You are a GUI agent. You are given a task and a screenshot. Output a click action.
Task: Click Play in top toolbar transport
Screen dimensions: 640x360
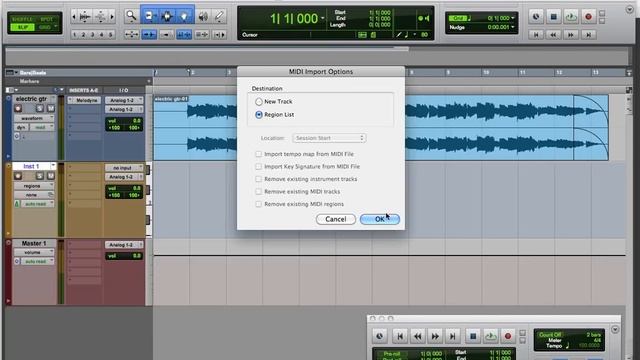571,17
